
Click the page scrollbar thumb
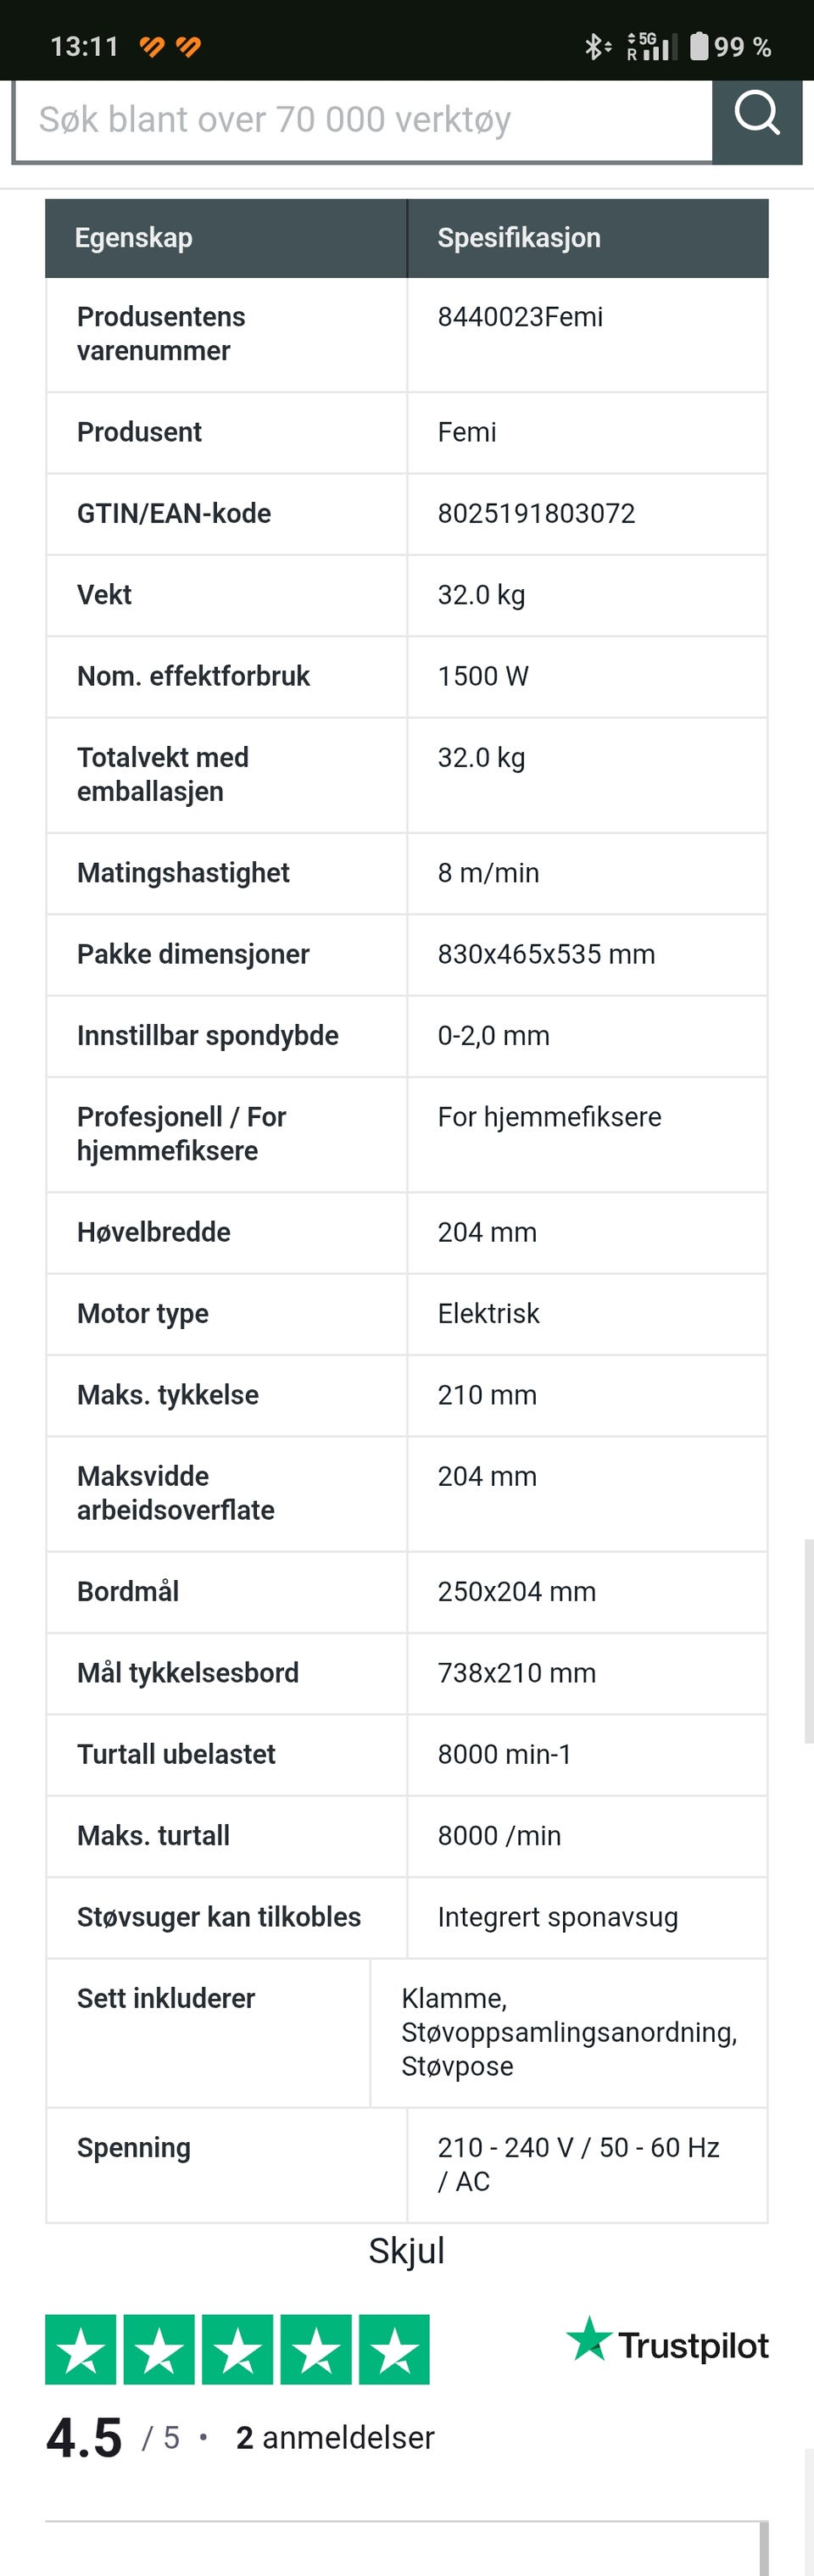808,1641
